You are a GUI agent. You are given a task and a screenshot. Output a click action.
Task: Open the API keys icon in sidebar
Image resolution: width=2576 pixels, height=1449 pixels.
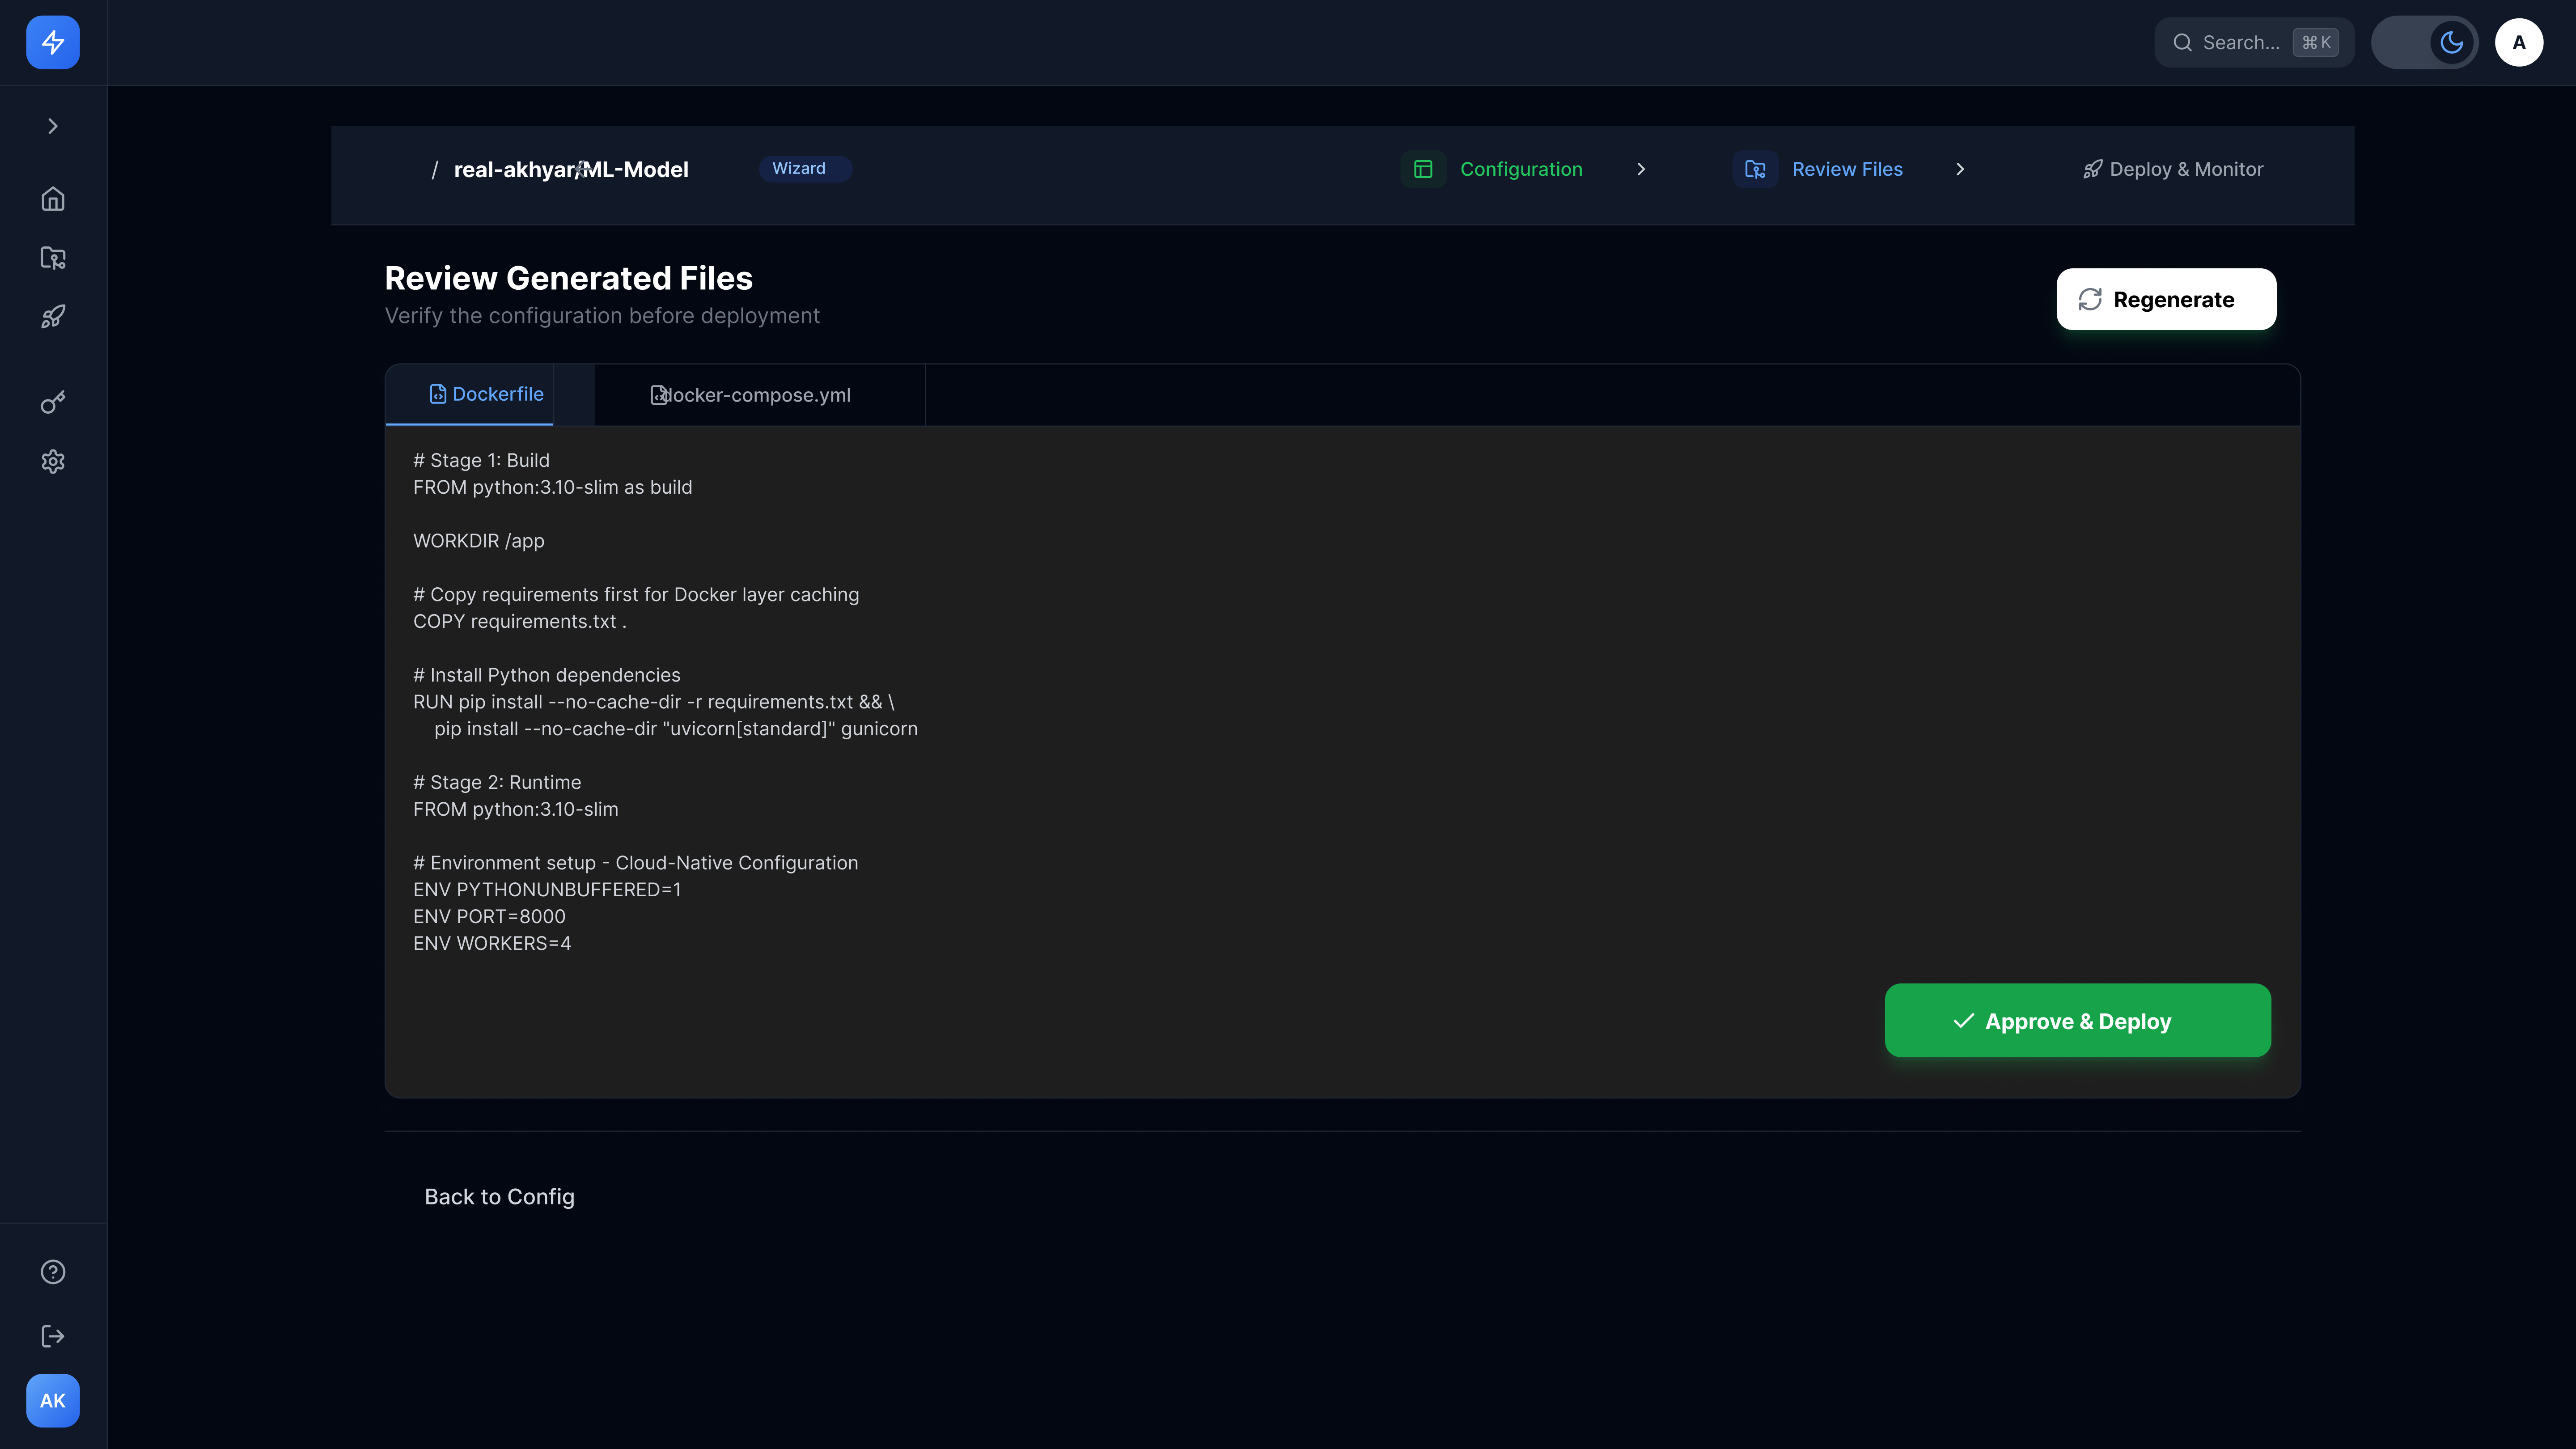52,402
